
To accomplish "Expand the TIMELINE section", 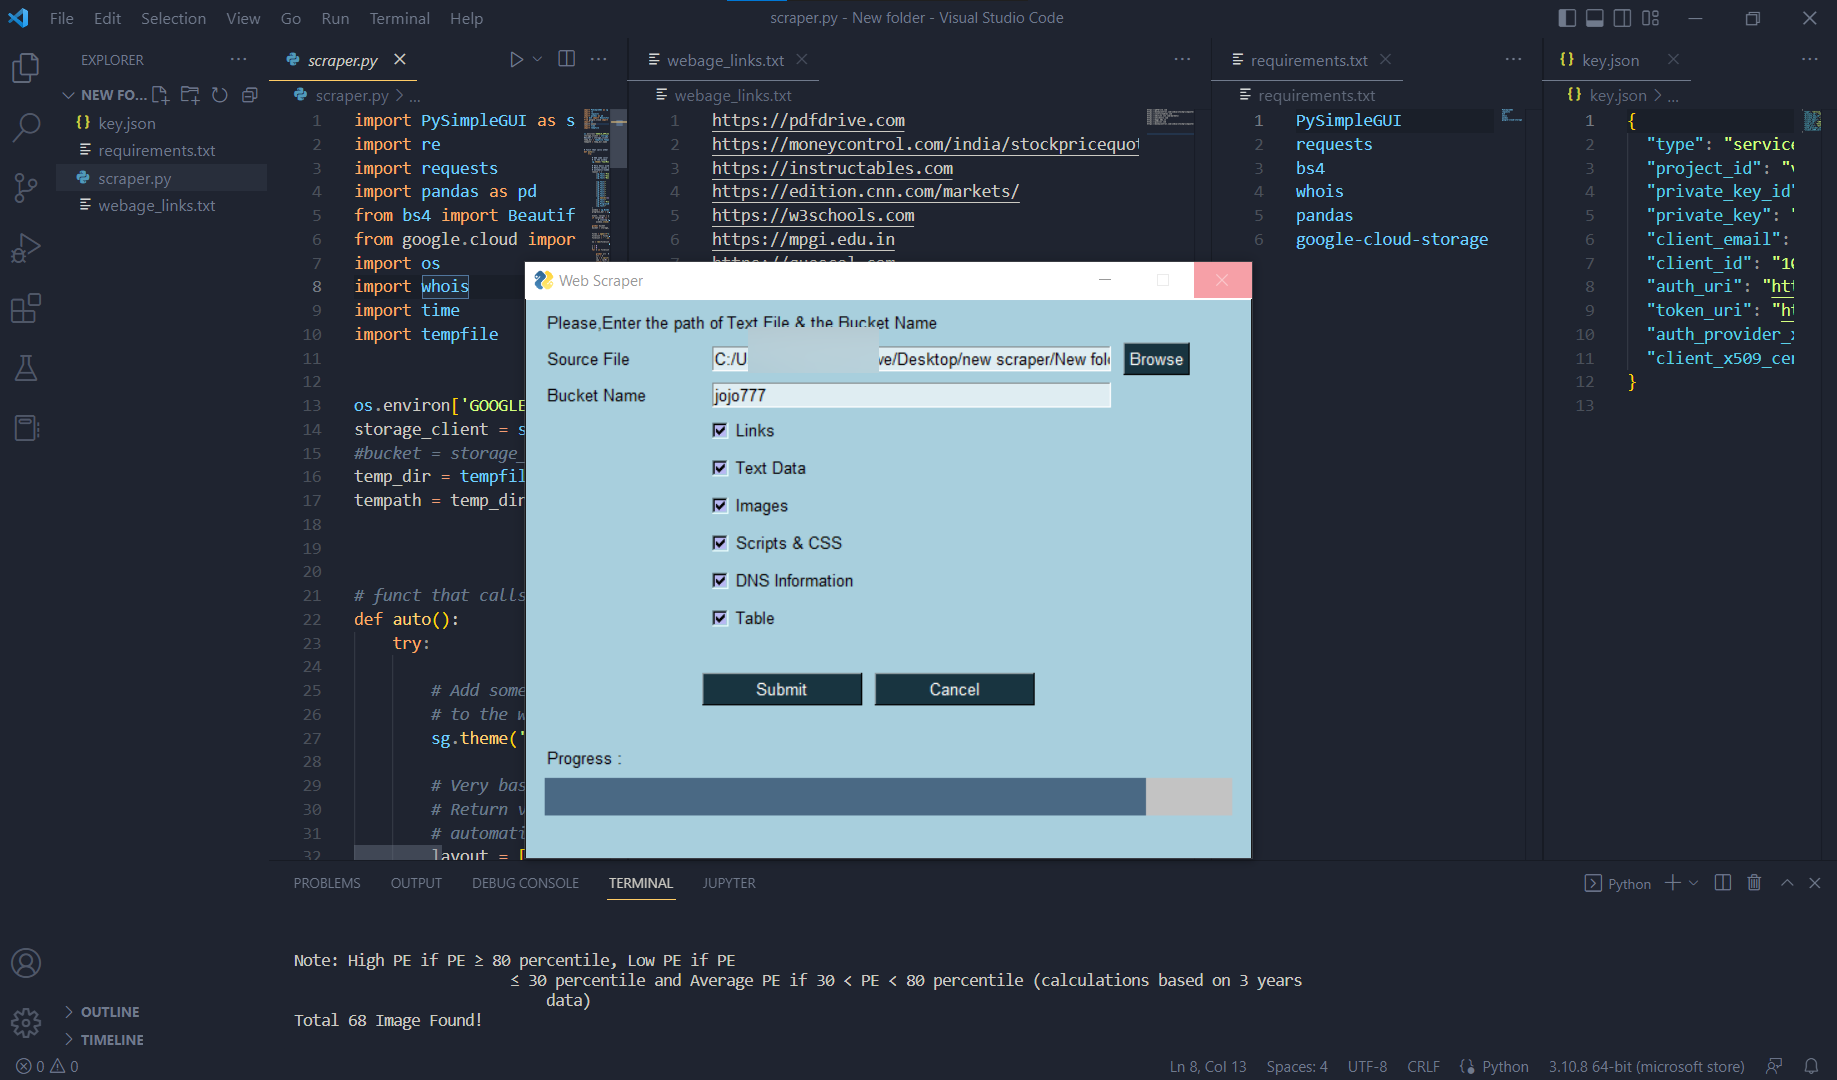I will point(104,1040).
